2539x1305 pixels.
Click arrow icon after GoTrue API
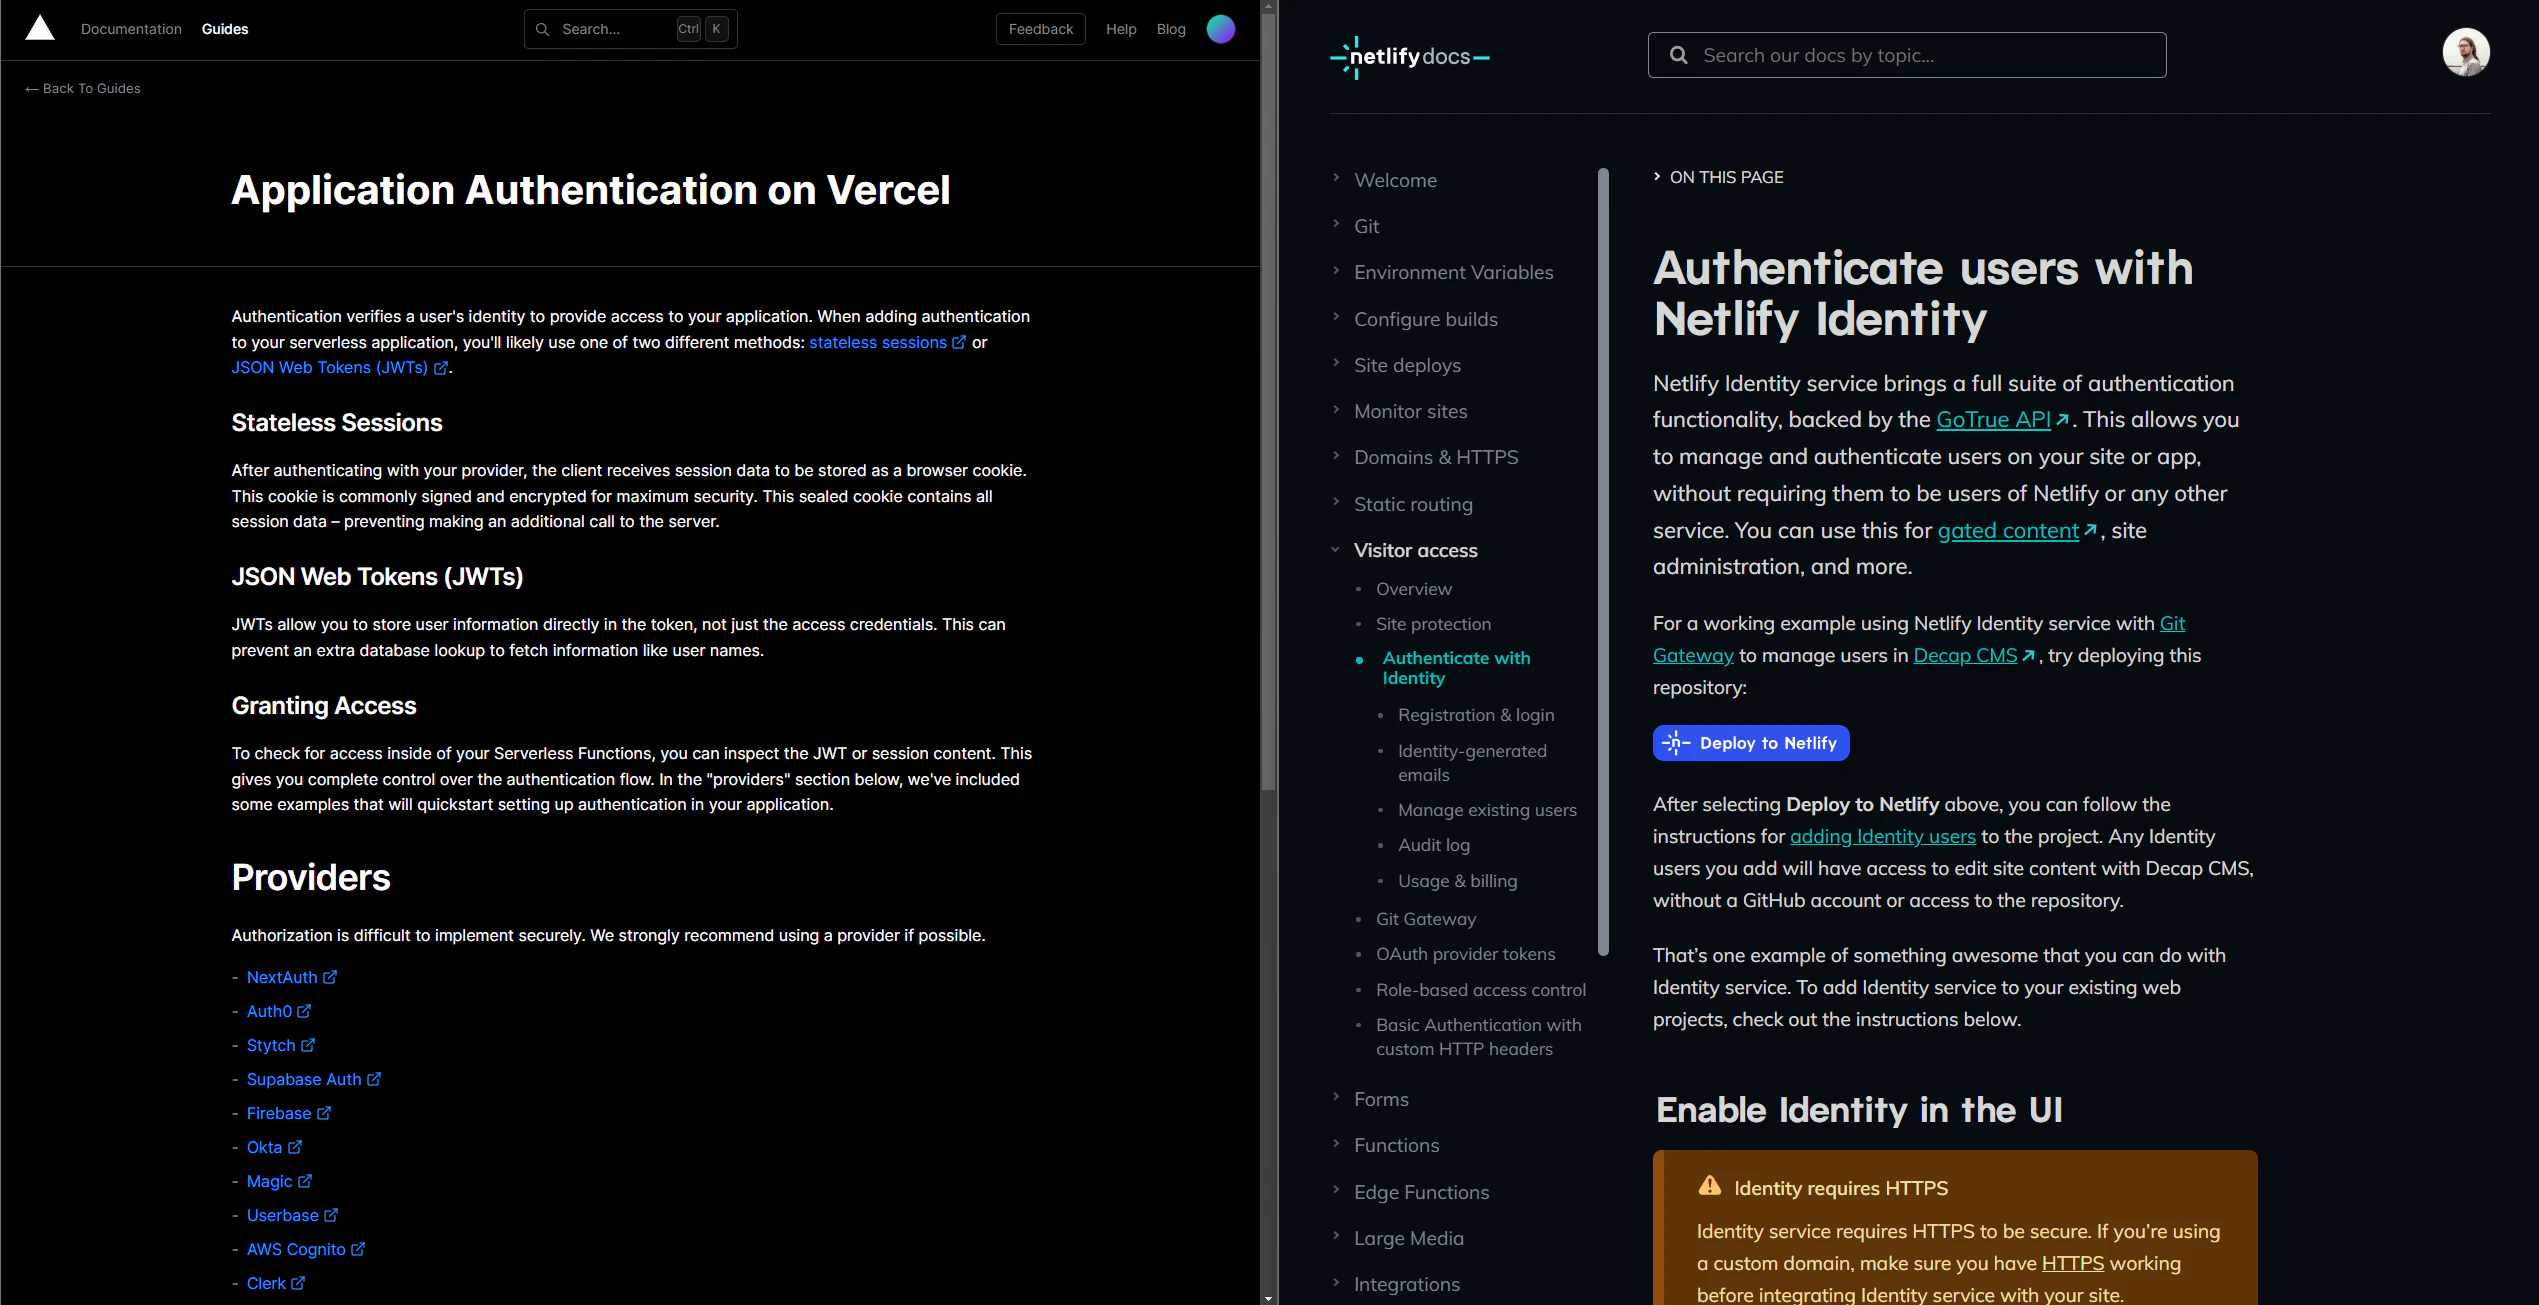(x=2062, y=420)
